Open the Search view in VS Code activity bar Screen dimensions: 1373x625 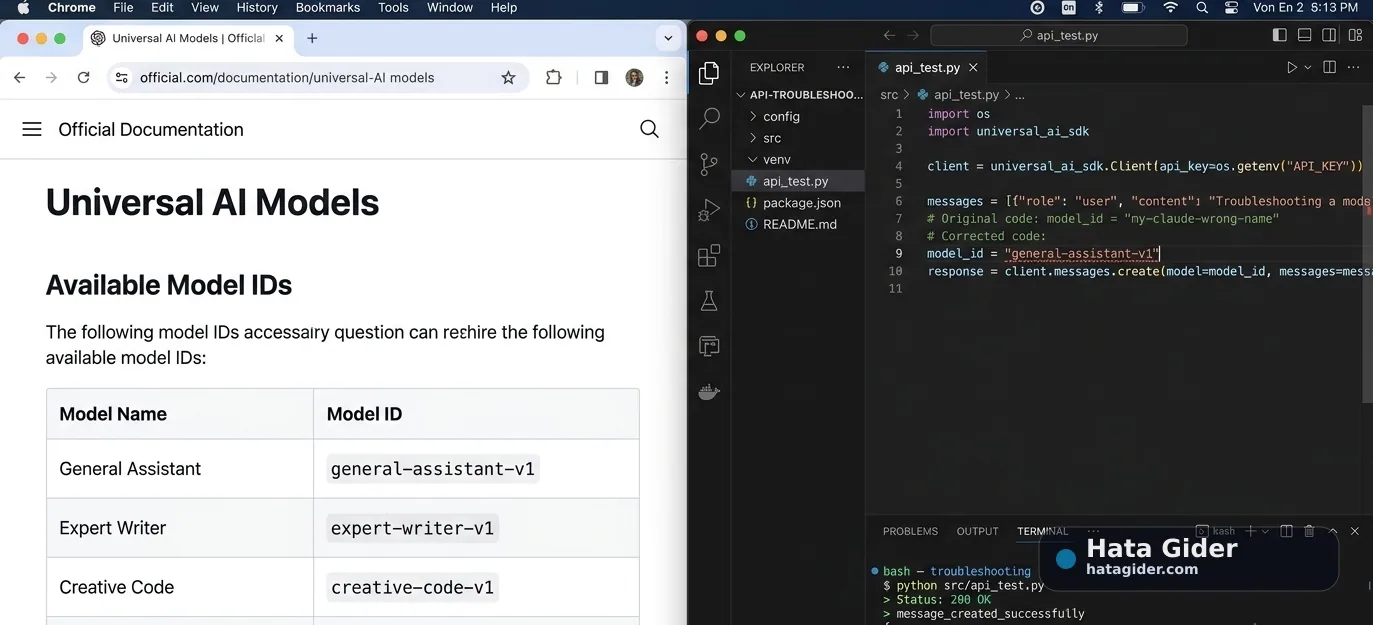click(709, 118)
